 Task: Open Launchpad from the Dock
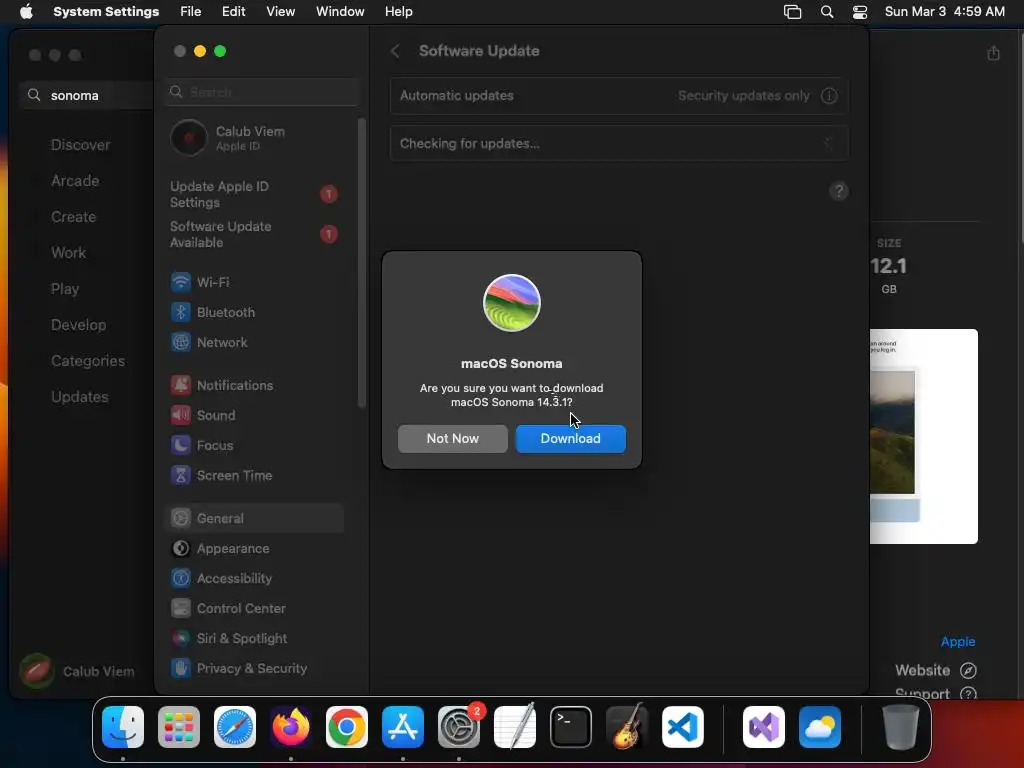click(179, 727)
